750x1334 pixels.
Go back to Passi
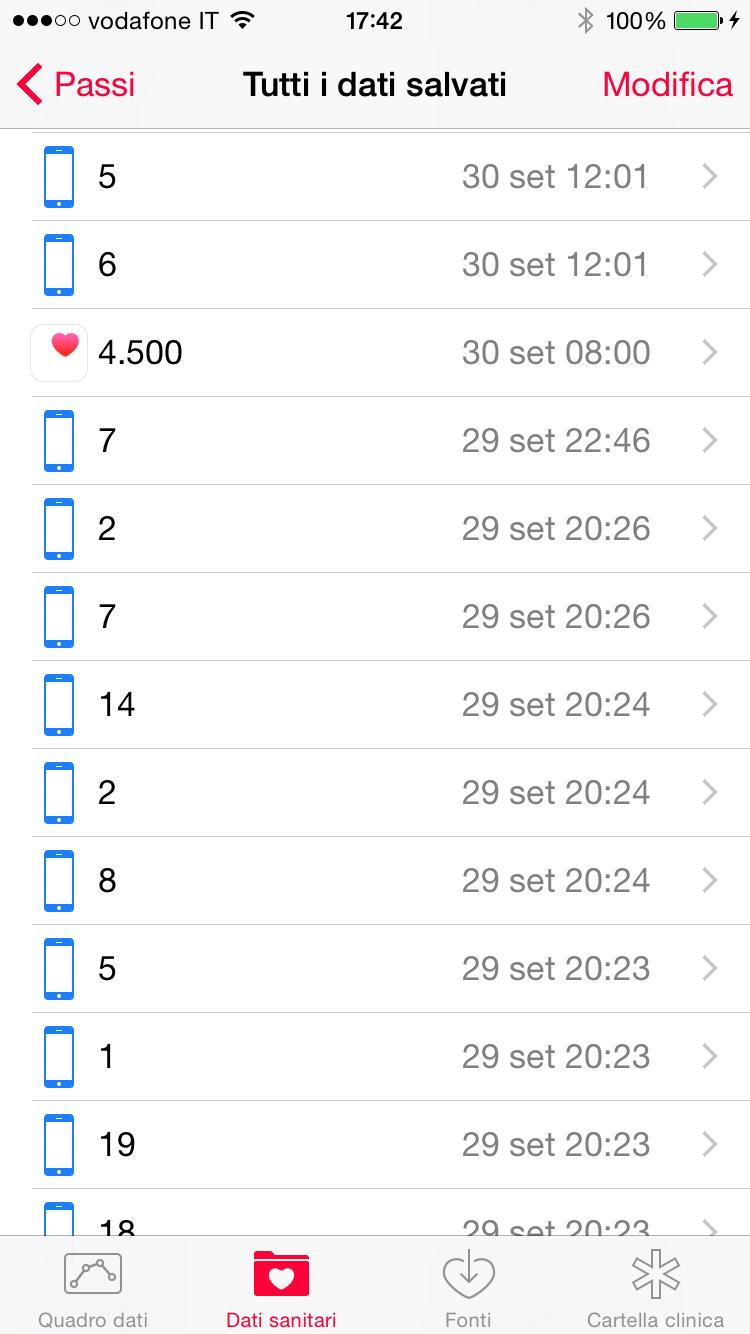[77, 85]
